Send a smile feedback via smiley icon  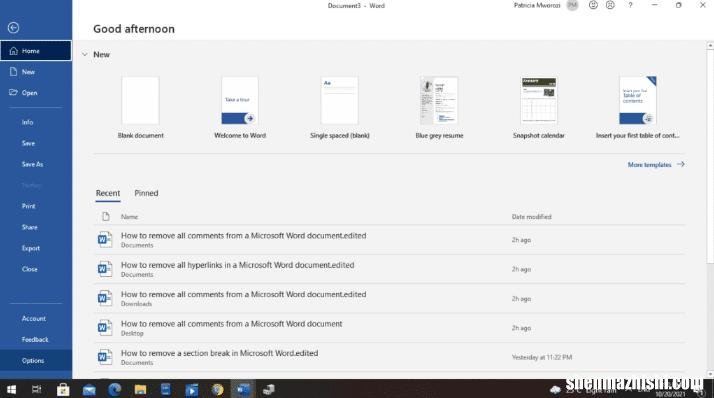[593, 5]
